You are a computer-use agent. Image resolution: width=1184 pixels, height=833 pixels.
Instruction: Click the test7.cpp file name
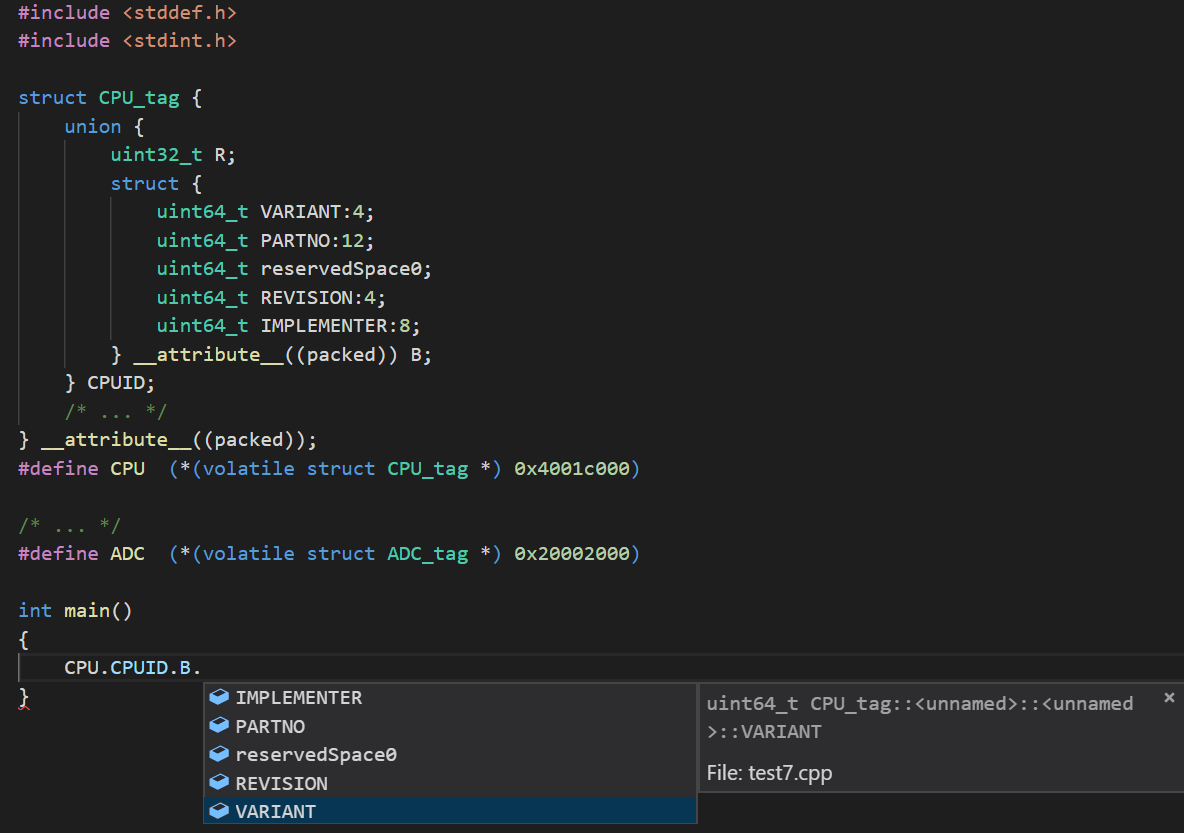[789, 772]
